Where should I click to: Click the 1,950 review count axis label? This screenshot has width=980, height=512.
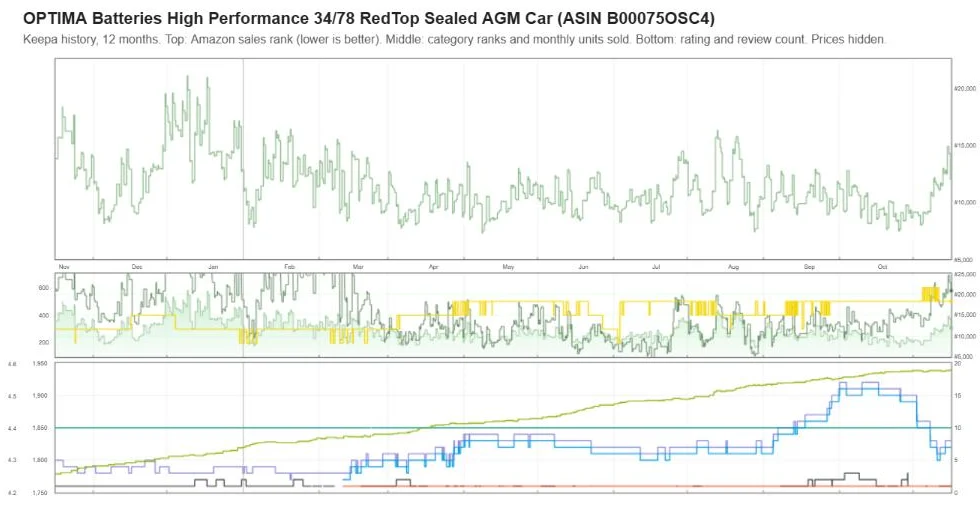click(40, 363)
